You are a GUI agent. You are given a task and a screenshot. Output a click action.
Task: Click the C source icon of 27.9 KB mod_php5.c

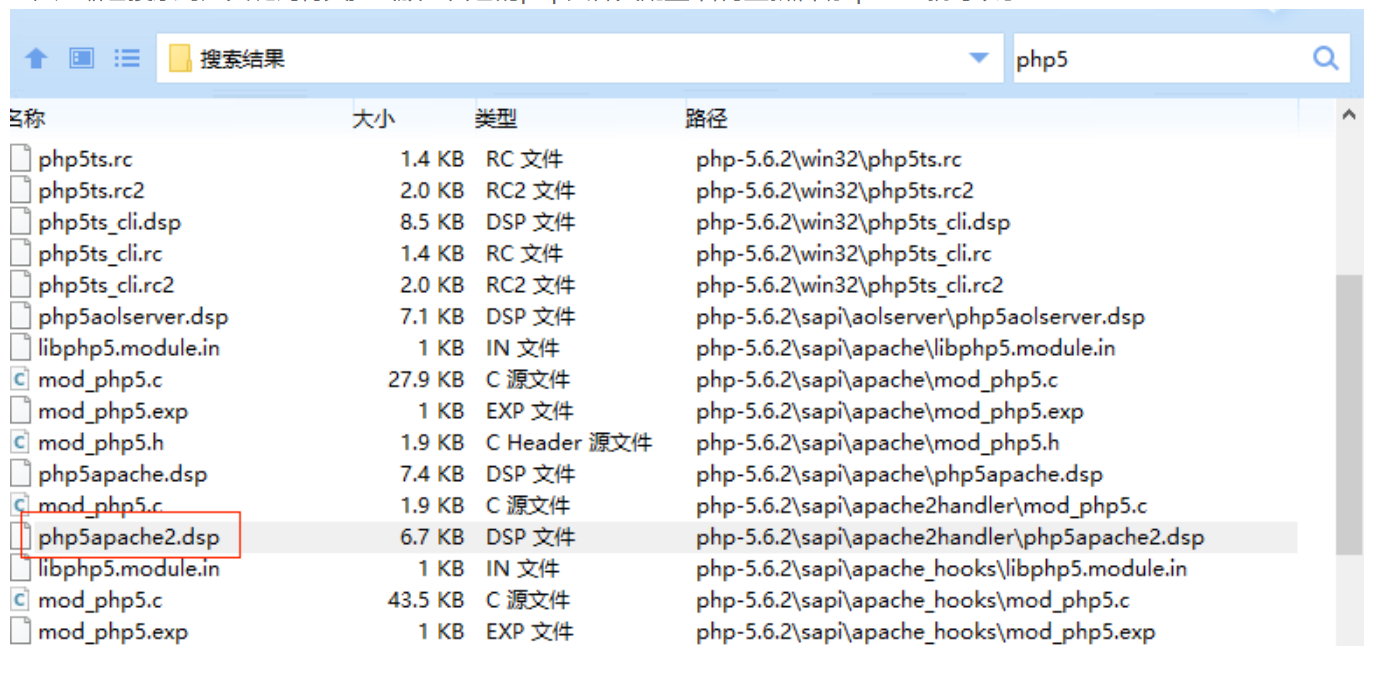21,380
